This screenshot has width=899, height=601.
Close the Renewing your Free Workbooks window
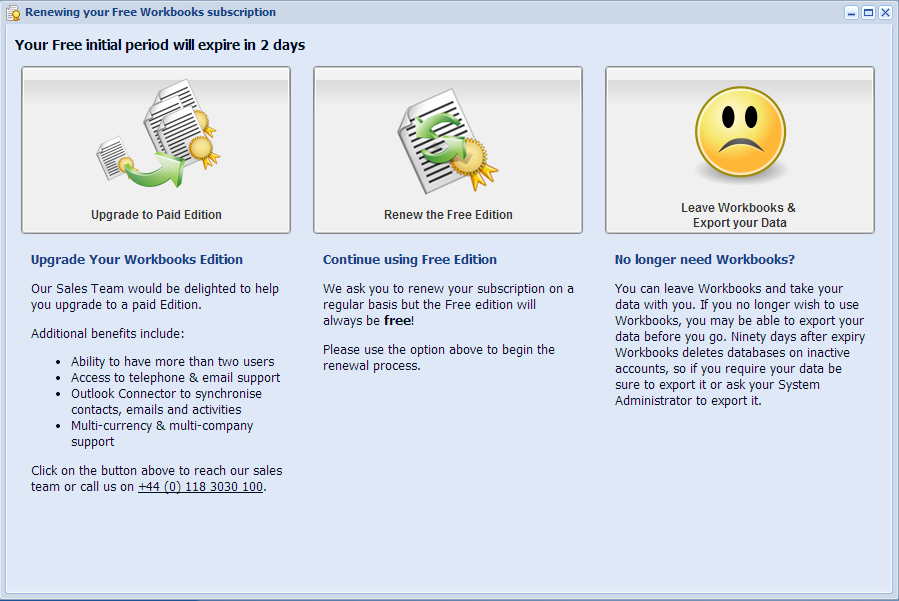885,13
